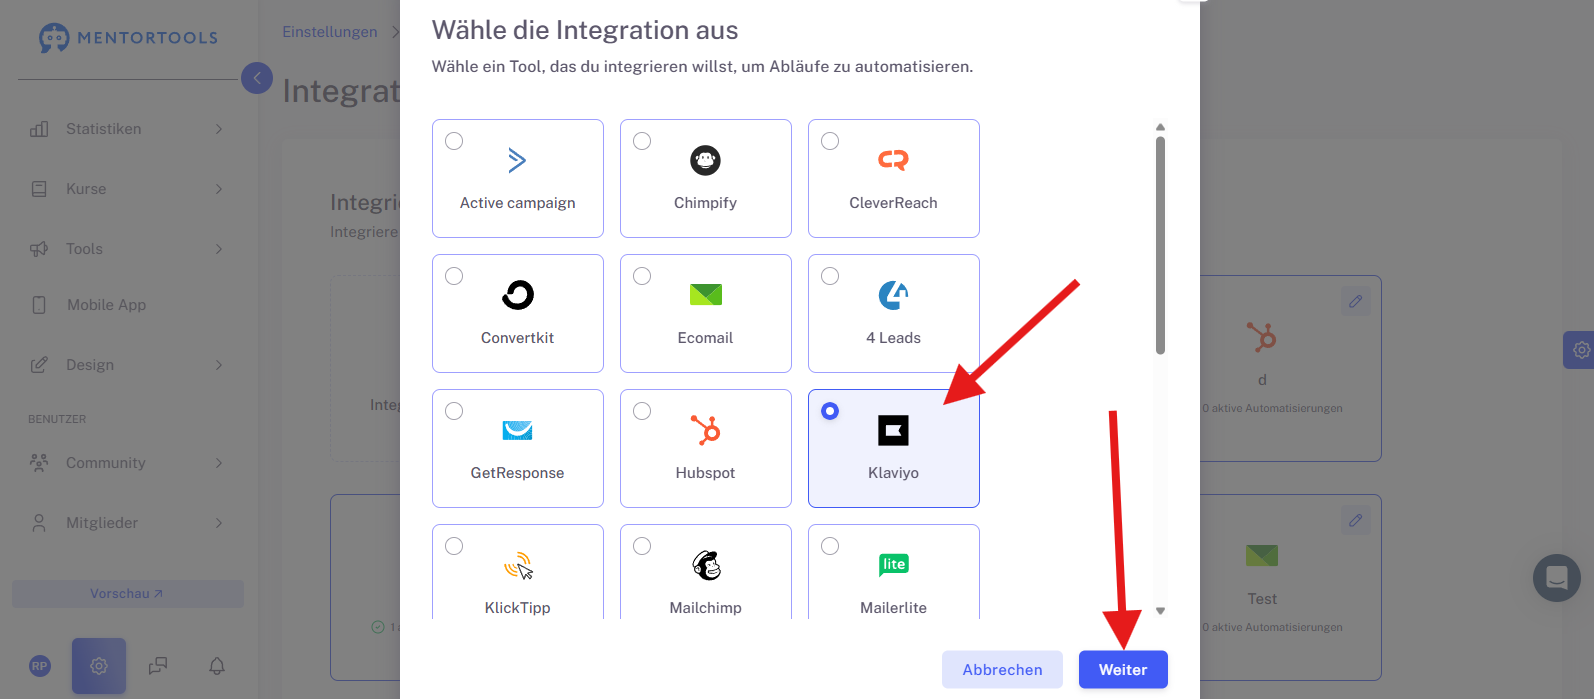This screenshot has height=699, width=1594.
Task: Select the Convertkit radio button
Action: click(x=454, y=276)
